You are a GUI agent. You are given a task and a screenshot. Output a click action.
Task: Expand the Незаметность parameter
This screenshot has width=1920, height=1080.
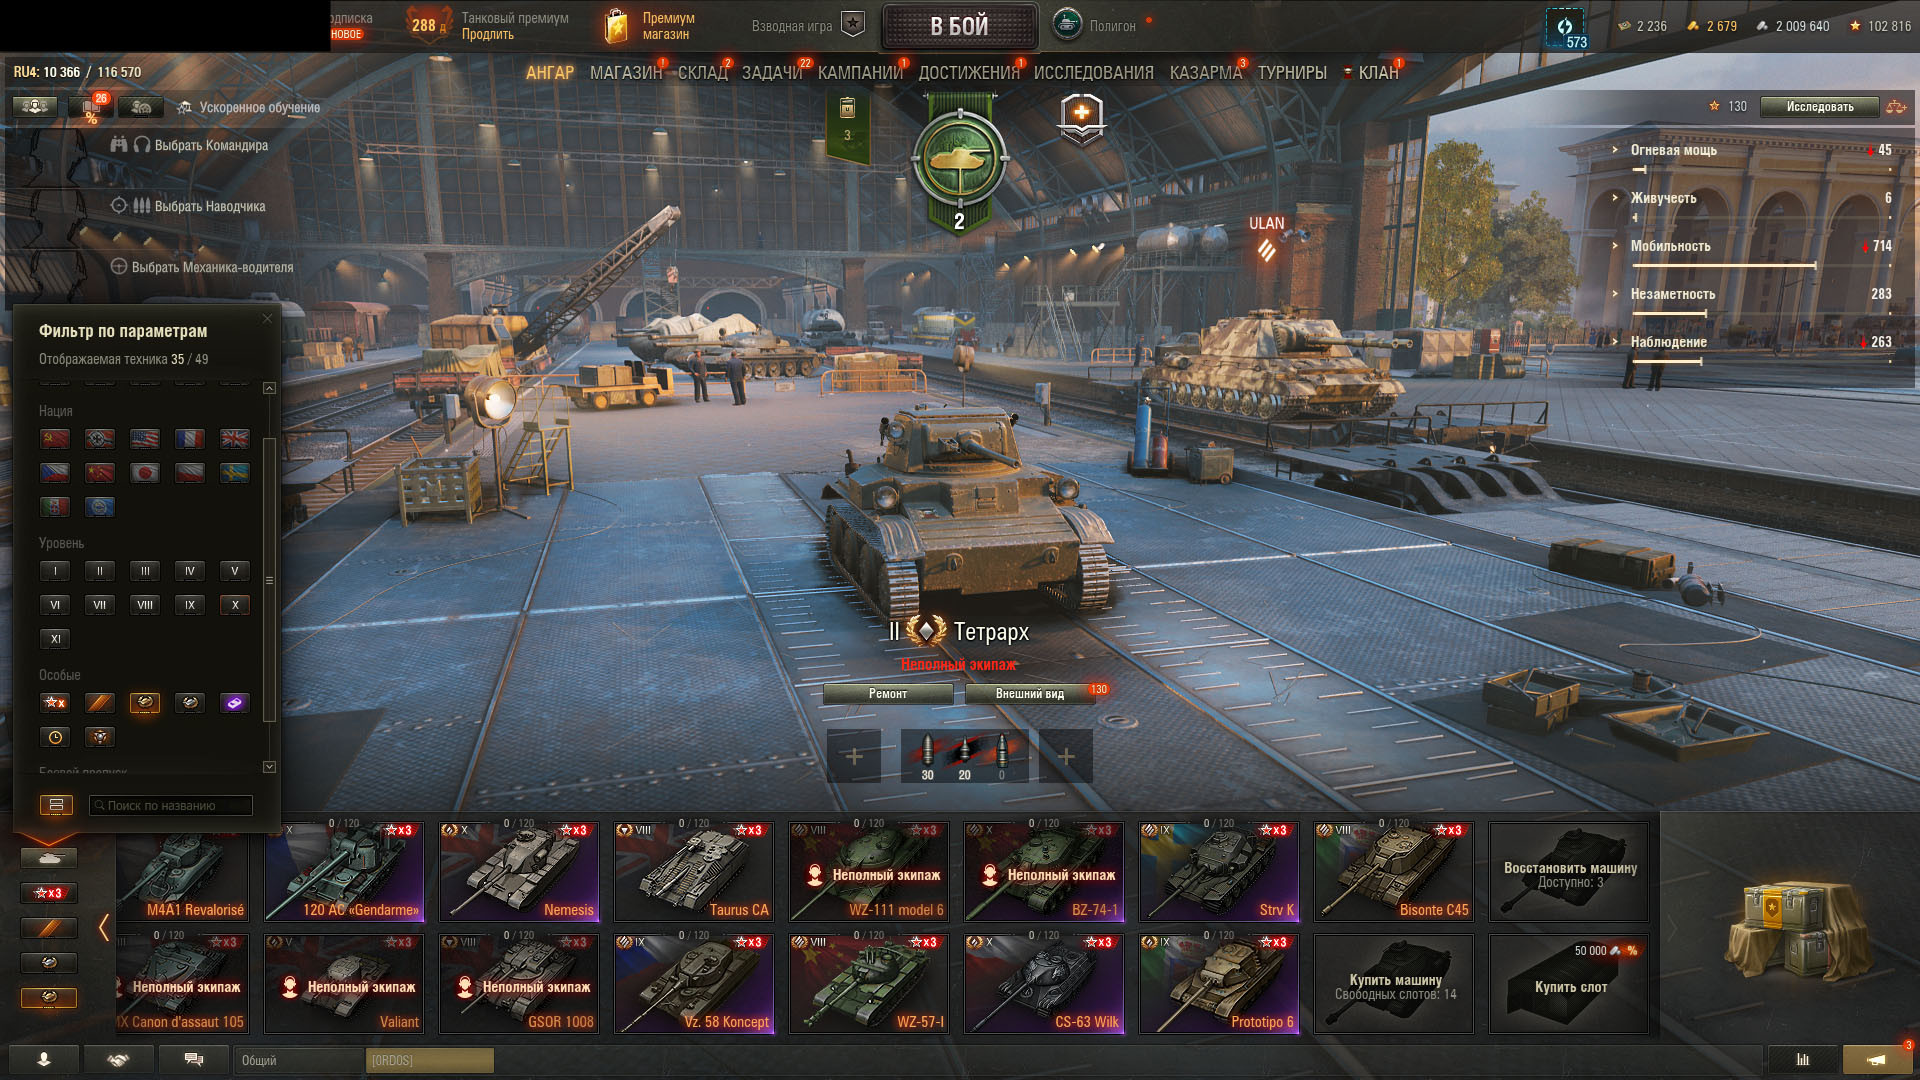(x=1672, y=294)
